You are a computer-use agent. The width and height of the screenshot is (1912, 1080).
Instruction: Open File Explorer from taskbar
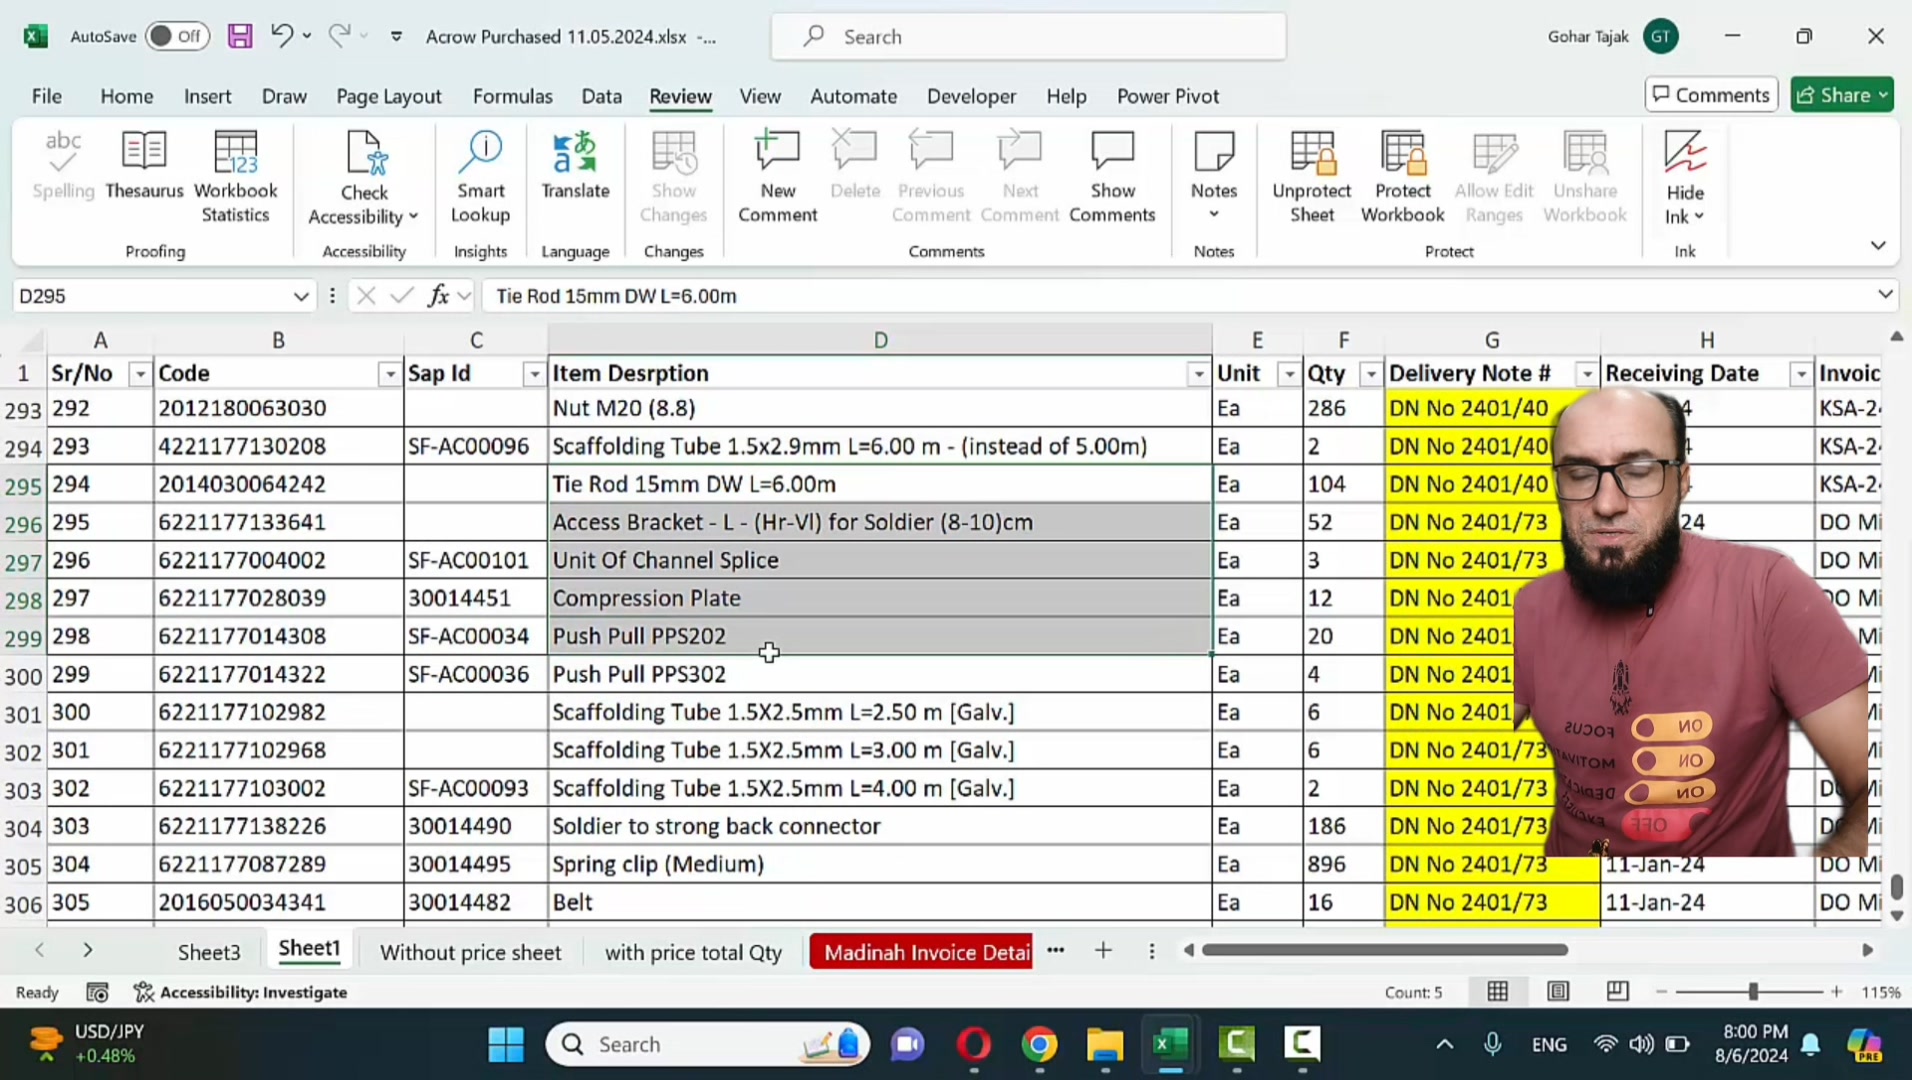1105,1044
